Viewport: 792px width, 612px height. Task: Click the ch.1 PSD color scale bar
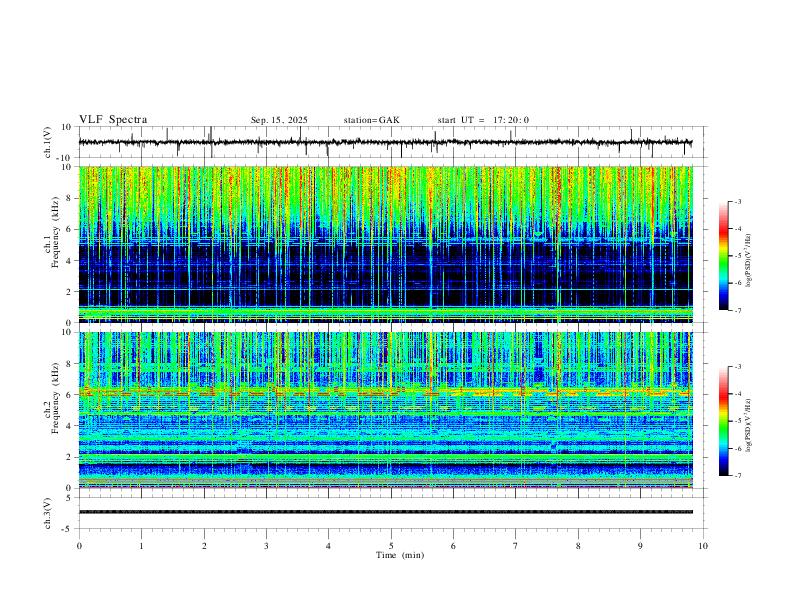tap(724, 255)
